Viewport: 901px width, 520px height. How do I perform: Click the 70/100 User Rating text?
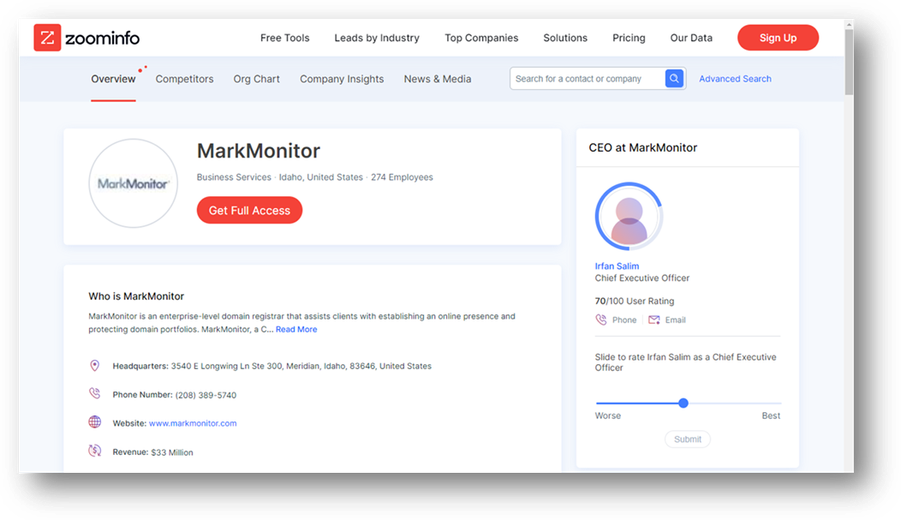click(634, 301)
